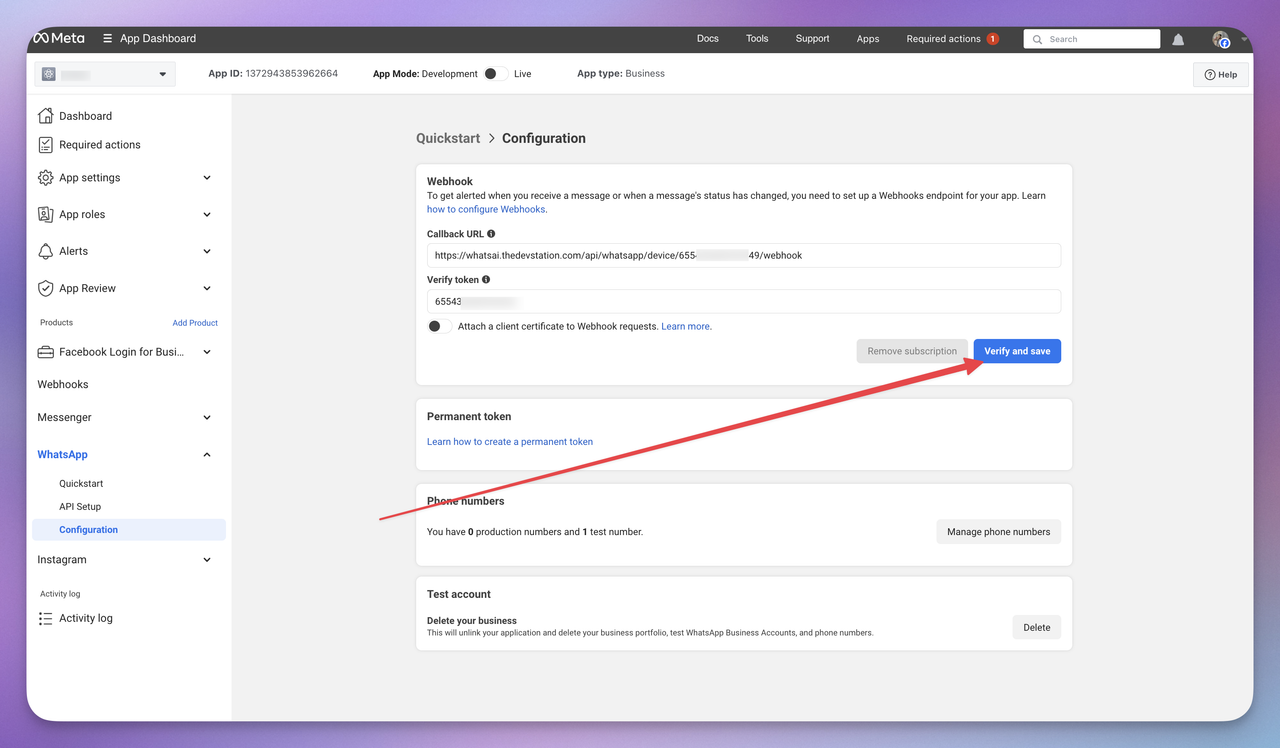Click the App roles icon

tap(45, 215)
